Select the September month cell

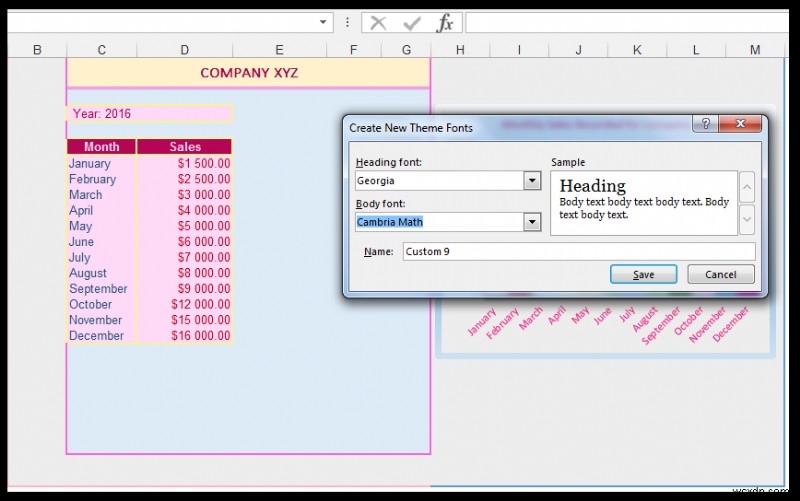point(102,289)
